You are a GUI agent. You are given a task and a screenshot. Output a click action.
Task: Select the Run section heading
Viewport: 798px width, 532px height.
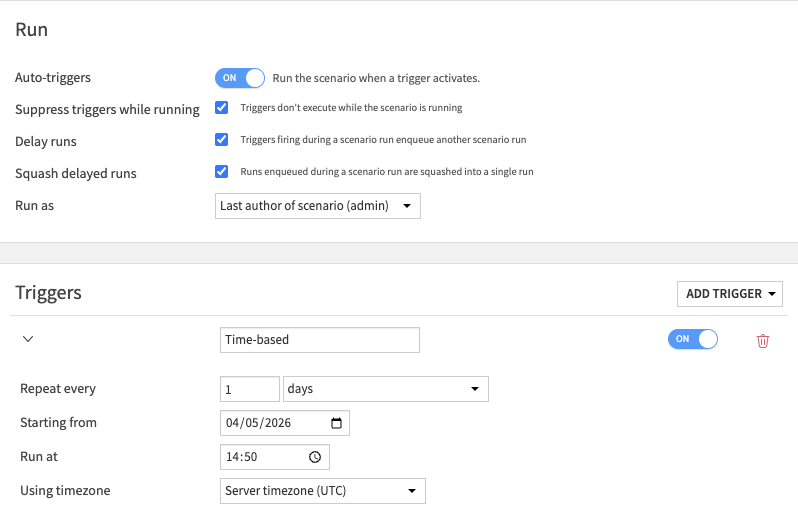click(32, 30)
